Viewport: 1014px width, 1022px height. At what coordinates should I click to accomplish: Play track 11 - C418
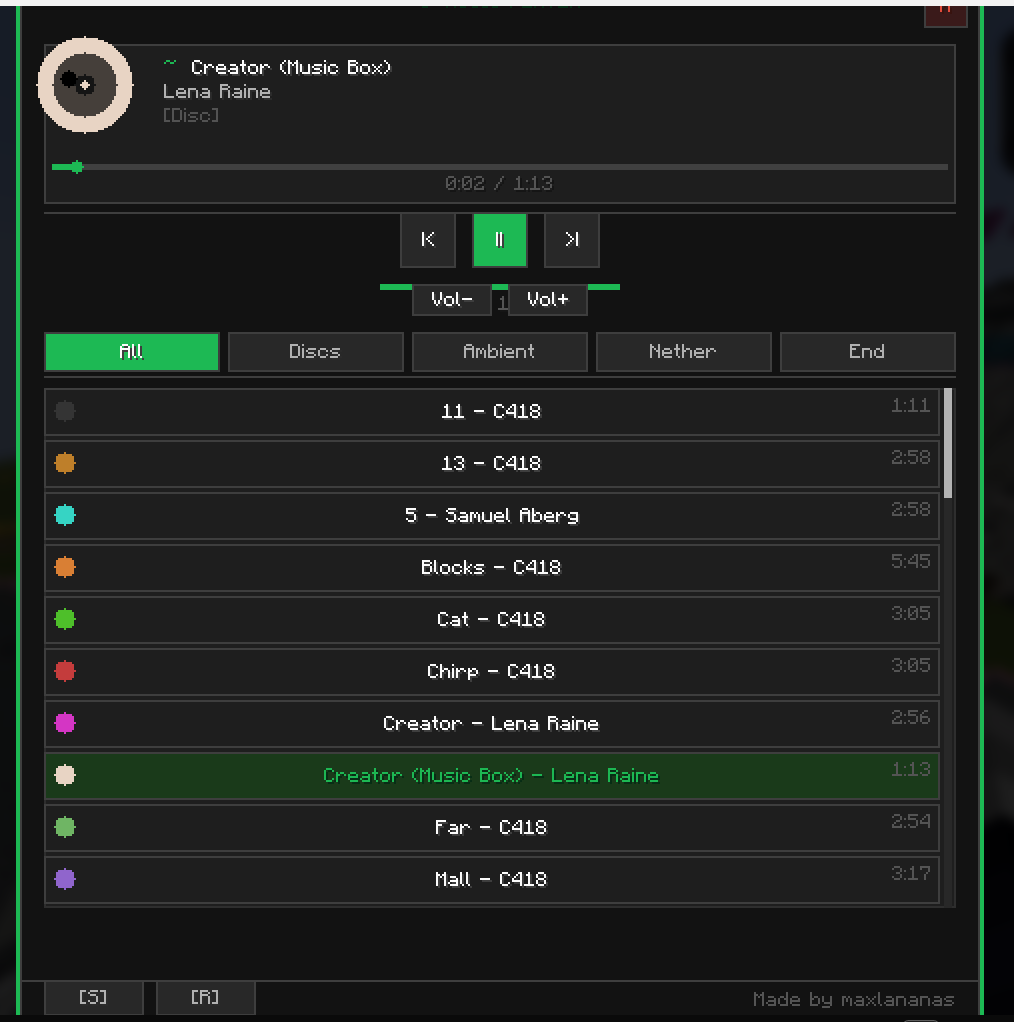491,412
